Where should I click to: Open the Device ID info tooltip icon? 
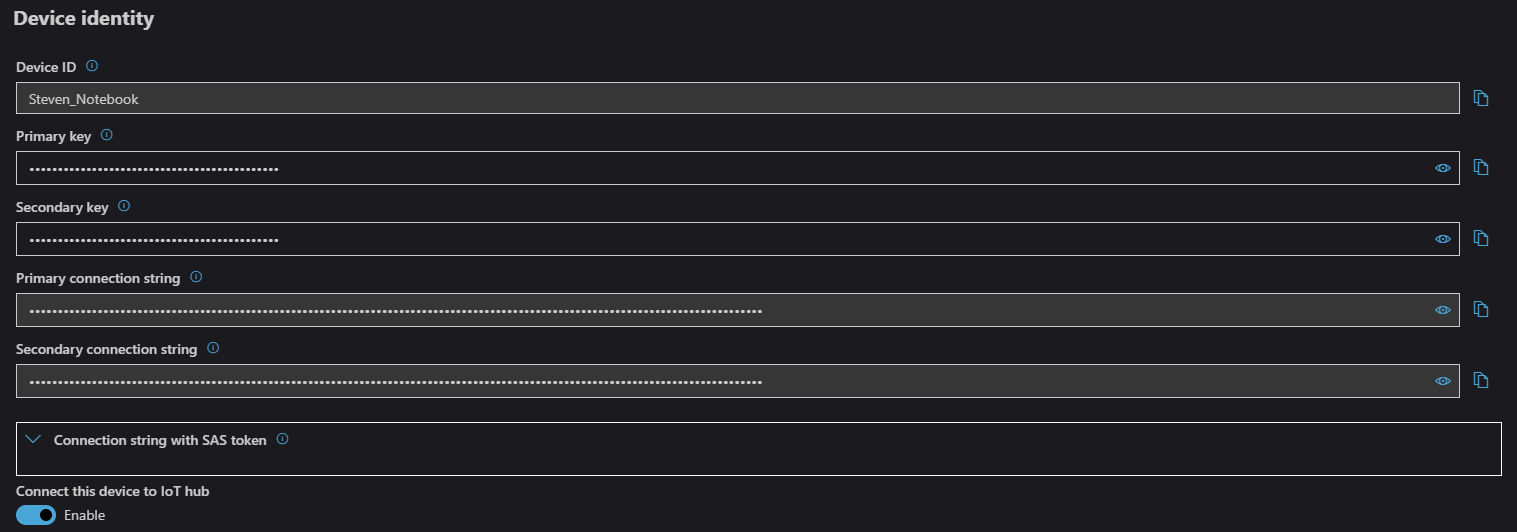92,66
